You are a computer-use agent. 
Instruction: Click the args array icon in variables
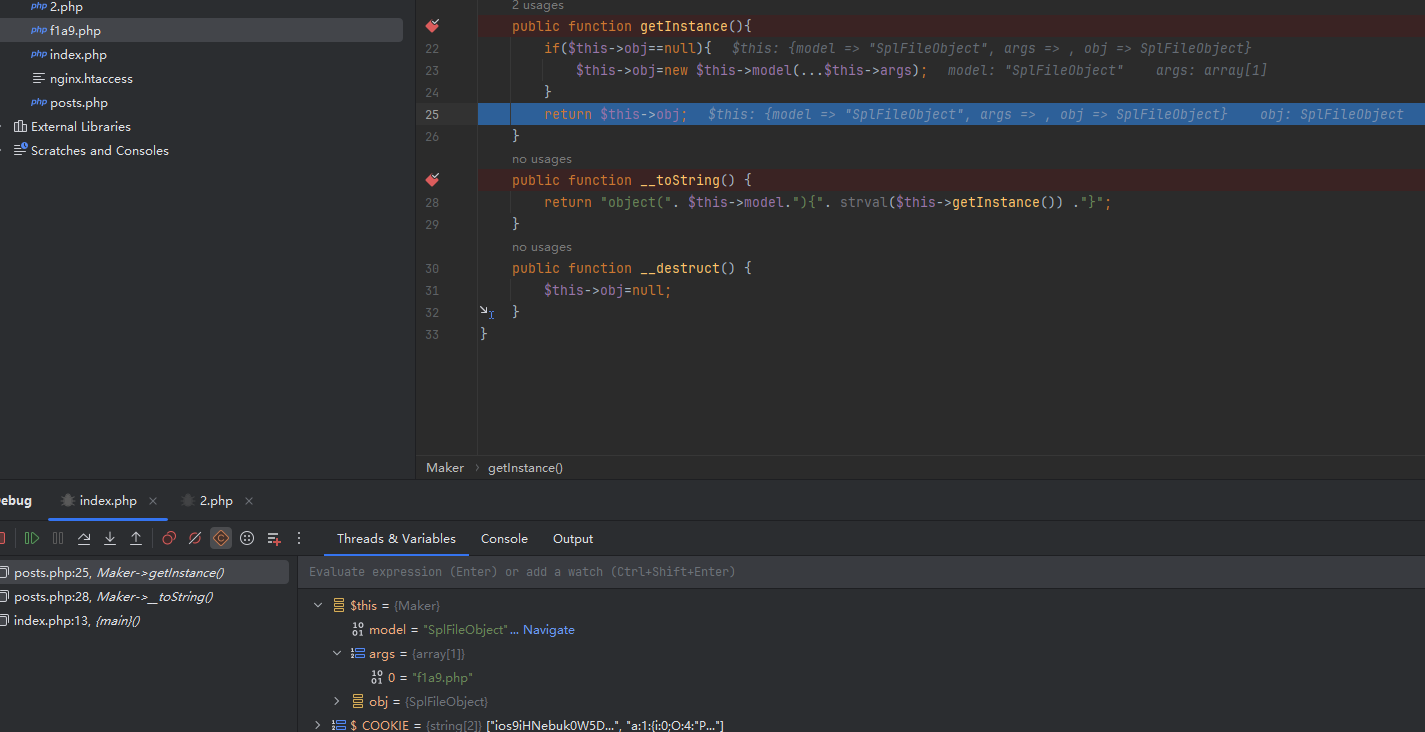(x=358, y=654)
